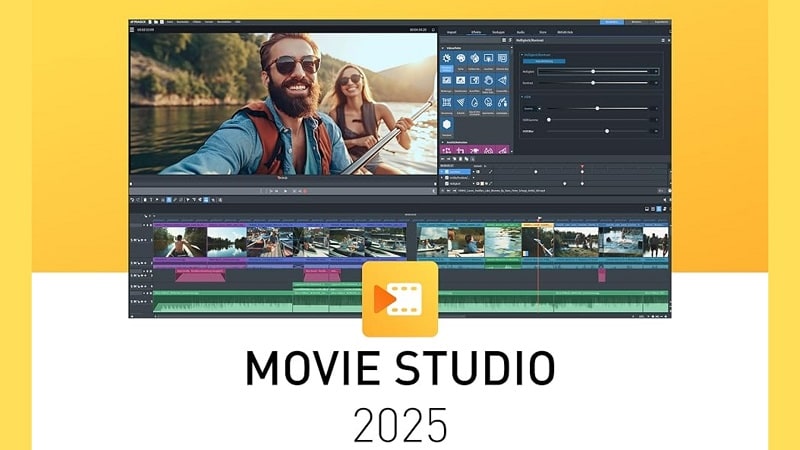Switch to the Vorlagen tab

498,32
